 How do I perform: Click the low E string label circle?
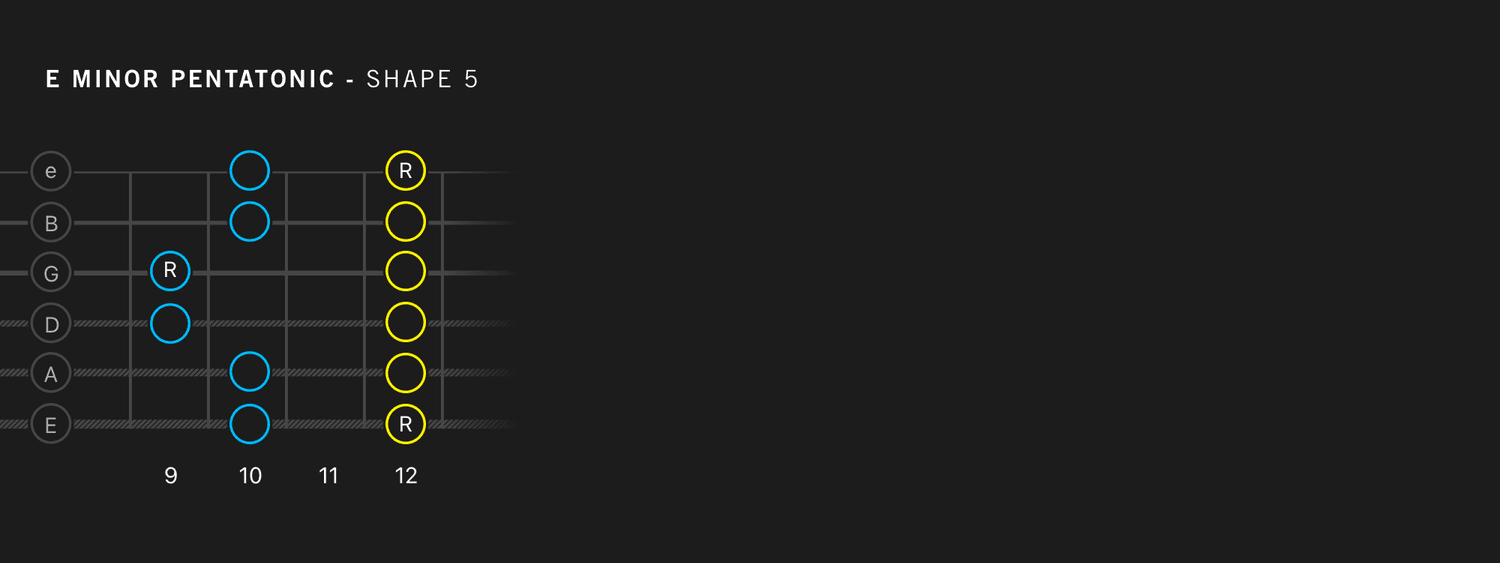51,424
